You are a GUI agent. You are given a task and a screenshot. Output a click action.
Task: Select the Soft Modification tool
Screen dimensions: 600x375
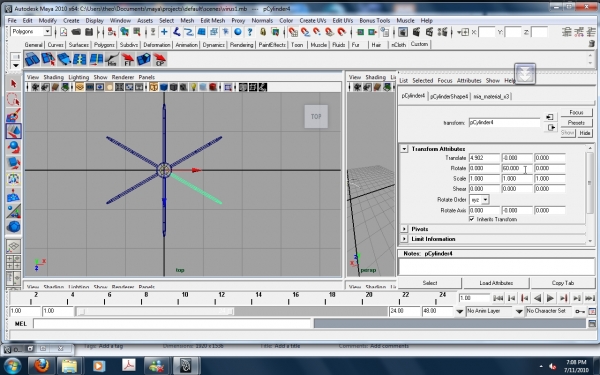pos(14,195)
